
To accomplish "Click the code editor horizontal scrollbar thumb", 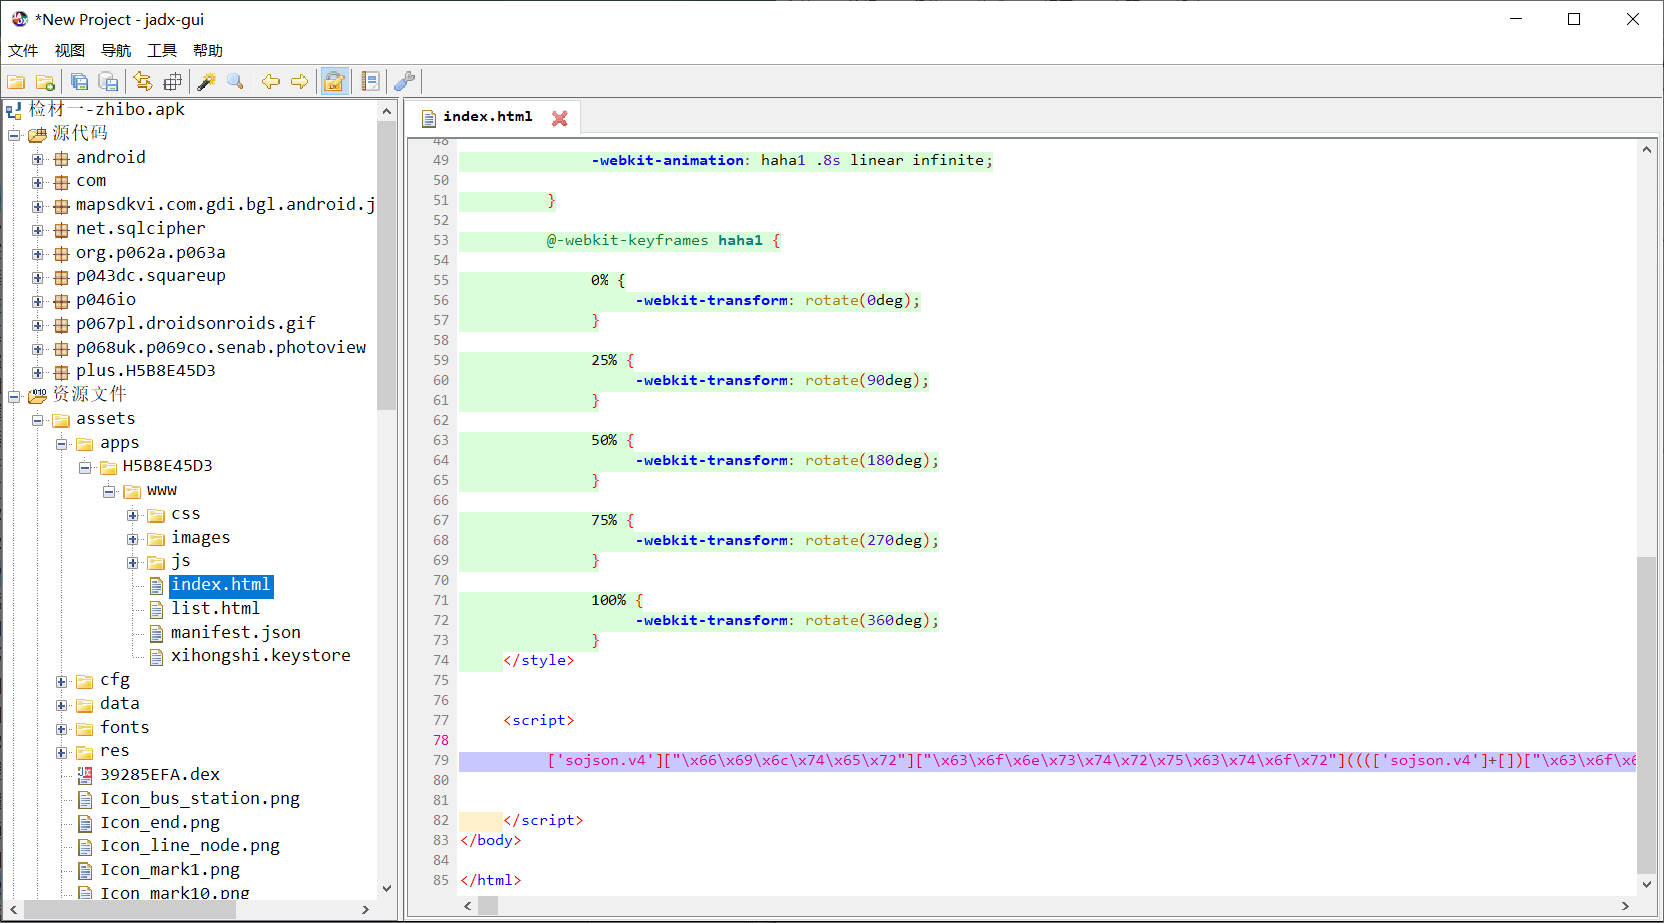I will click(488, 905).
